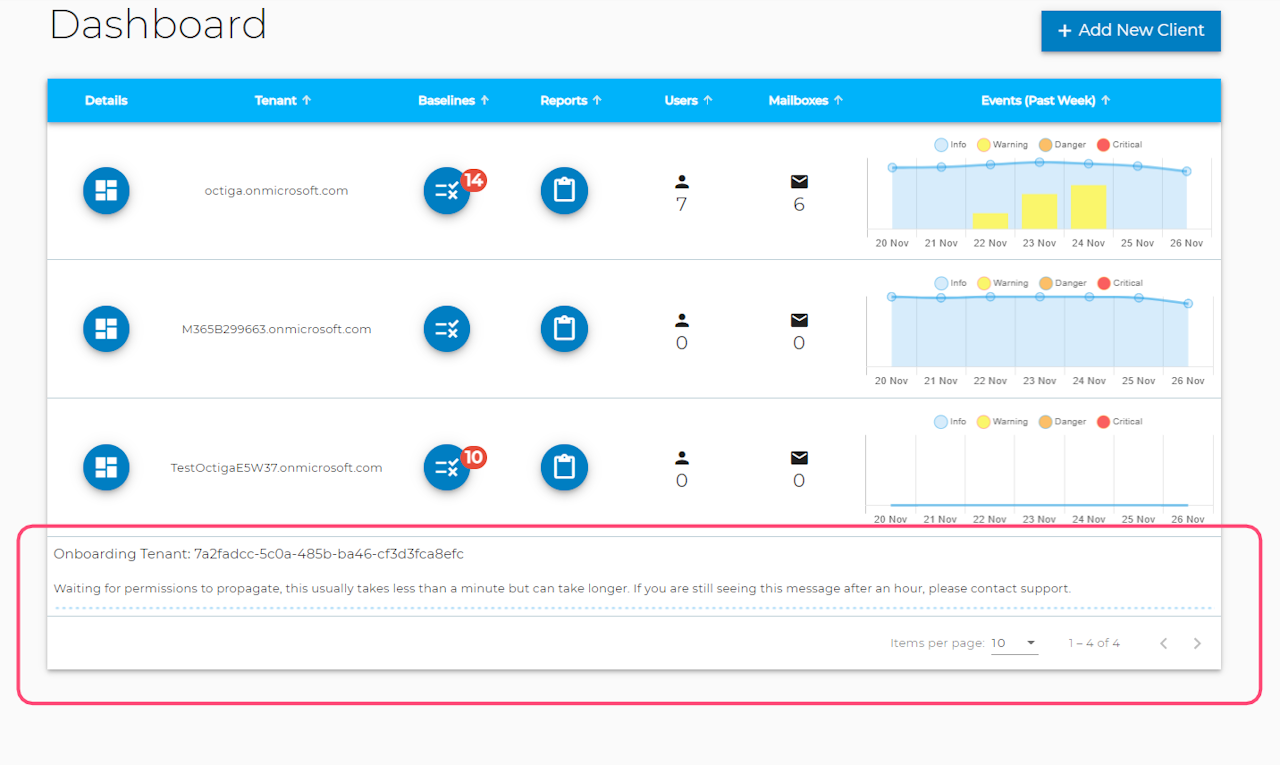Go to next page chevron
Image resolution: width=1280 pixels, height=765 pixels.
click(1197, 643)
